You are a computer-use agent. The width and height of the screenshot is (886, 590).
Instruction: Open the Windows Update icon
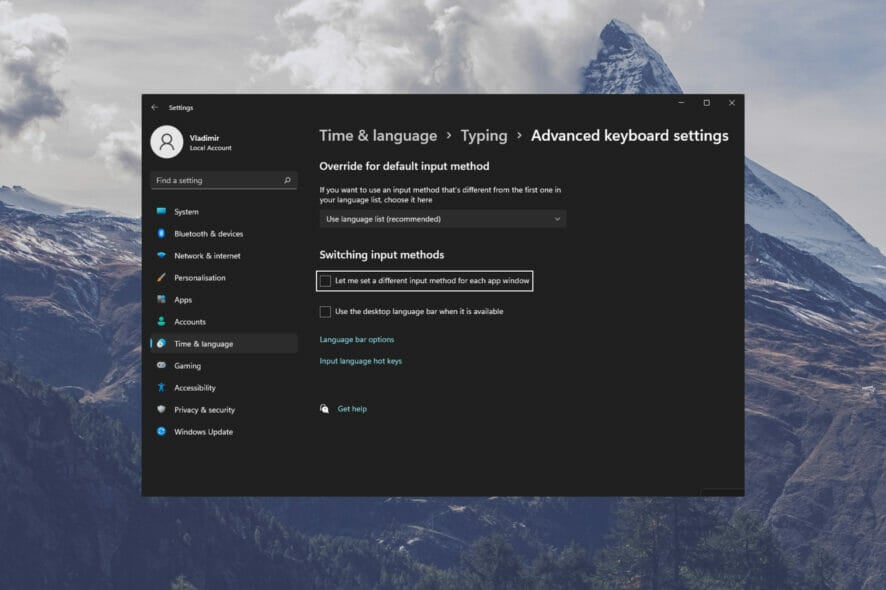161,432
